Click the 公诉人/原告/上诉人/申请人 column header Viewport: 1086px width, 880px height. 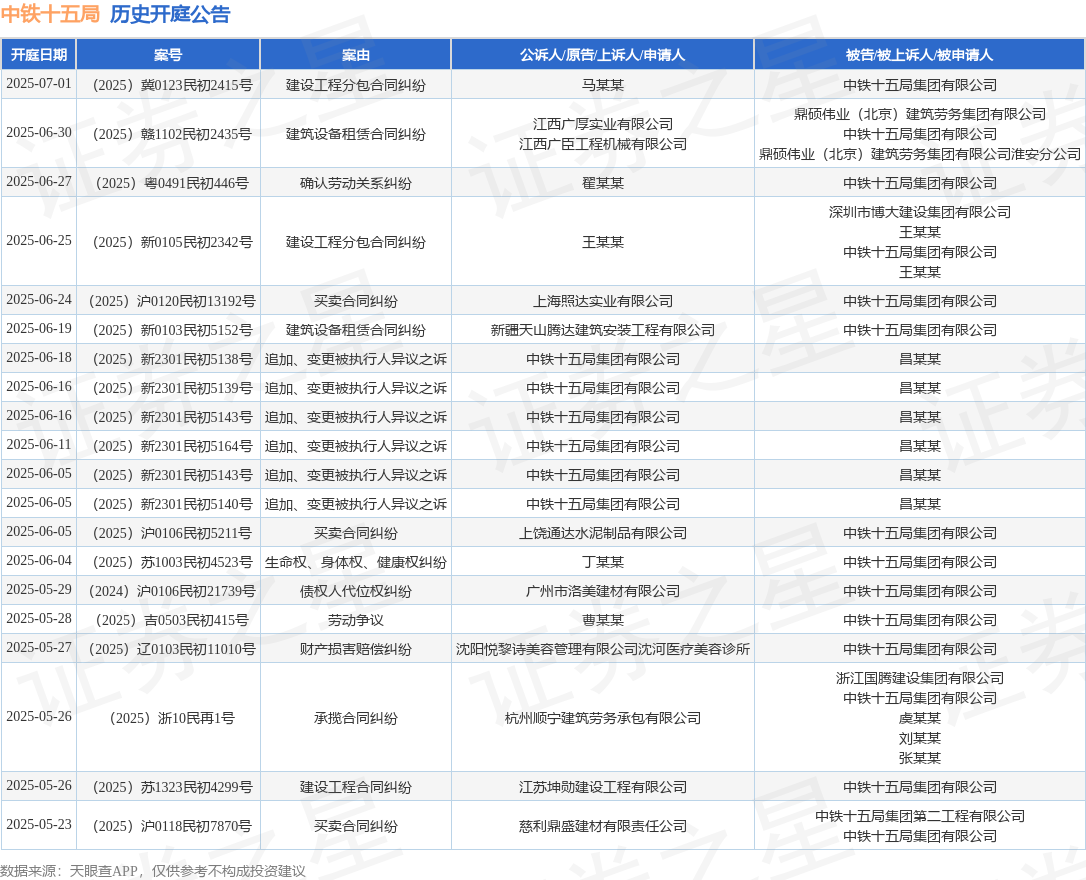pyautogui.click(x=603, y=55)
